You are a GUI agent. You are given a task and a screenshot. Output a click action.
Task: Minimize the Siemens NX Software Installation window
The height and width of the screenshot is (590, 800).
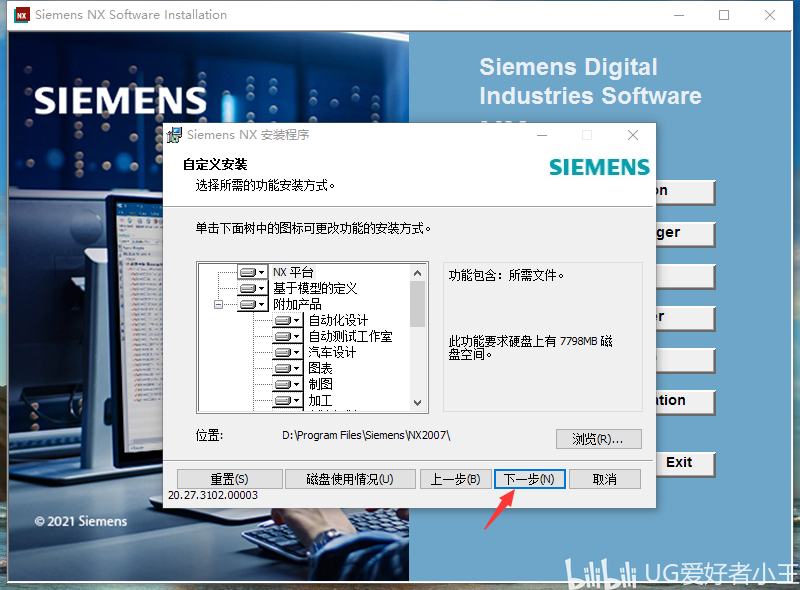[679, 15]
